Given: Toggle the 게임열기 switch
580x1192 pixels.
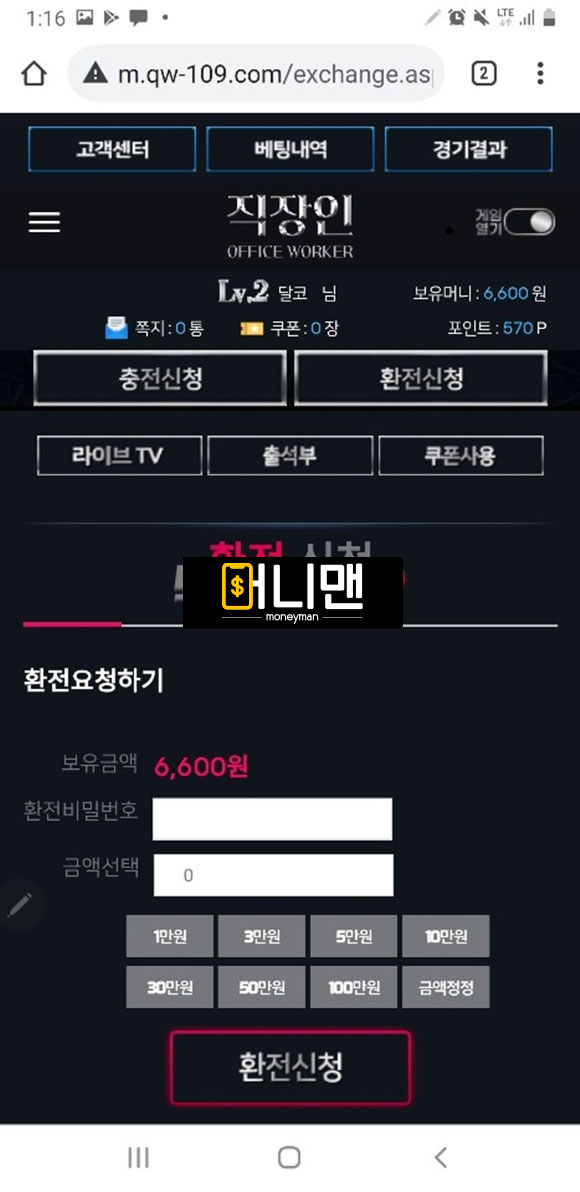Looking at the screenshot, I should (x=530, y=222).
